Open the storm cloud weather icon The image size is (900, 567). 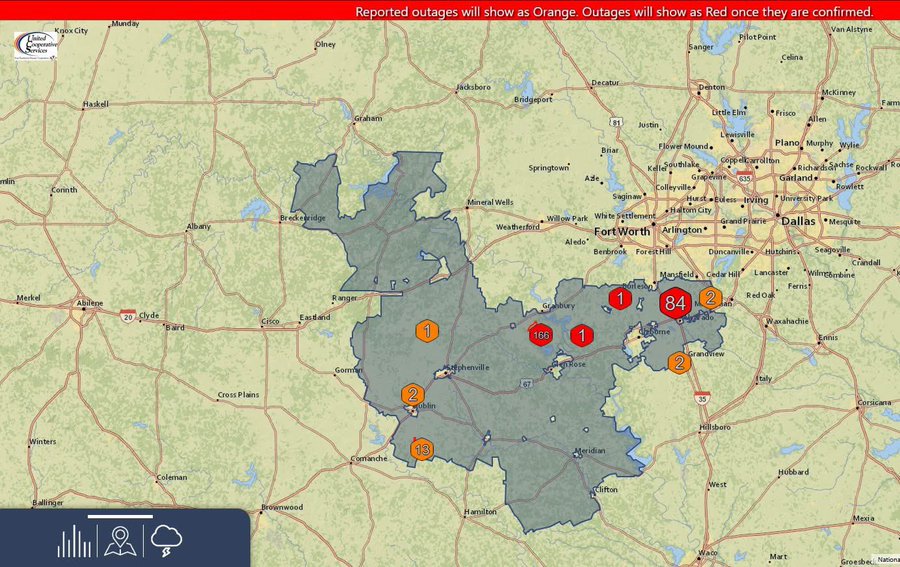[x=166, y=541]
